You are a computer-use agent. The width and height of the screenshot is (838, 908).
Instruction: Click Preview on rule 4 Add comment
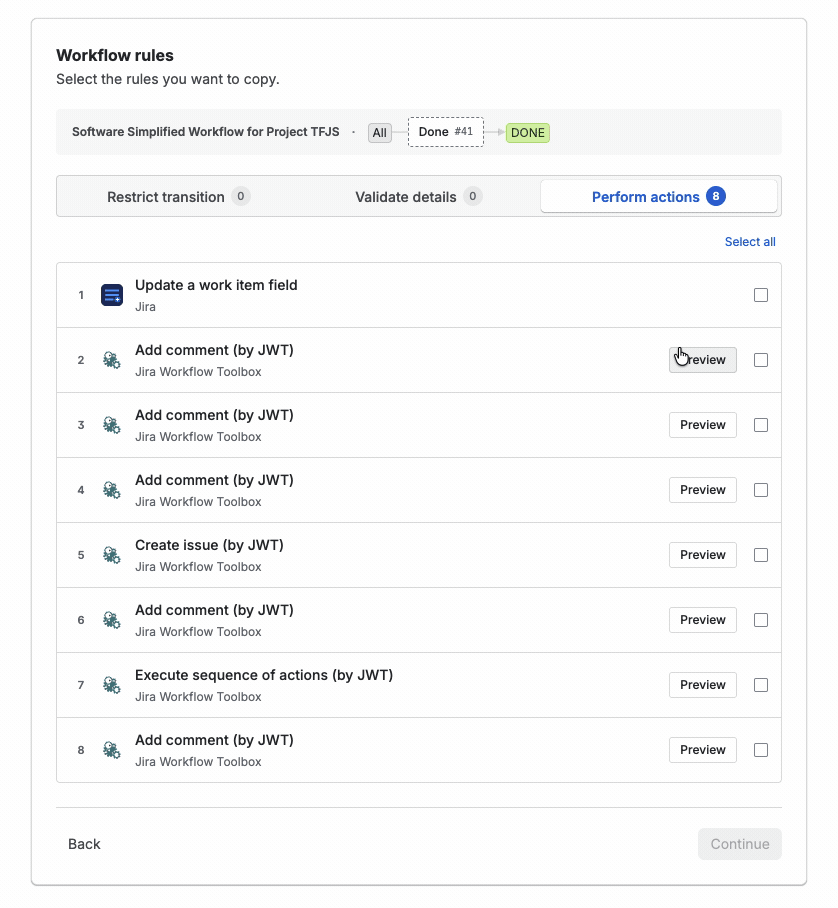coord(702,490)
